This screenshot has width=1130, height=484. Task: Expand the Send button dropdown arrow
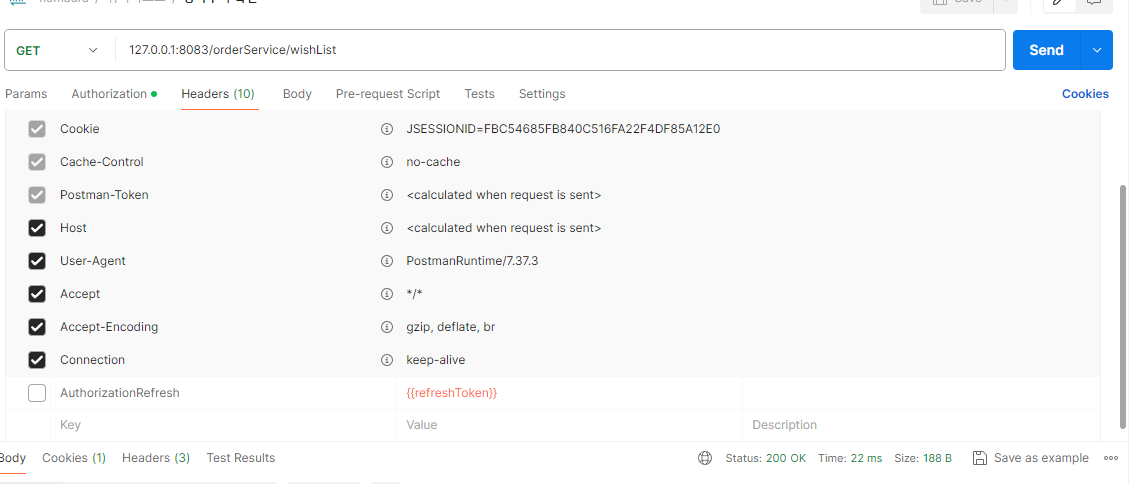click(1097, 50)
